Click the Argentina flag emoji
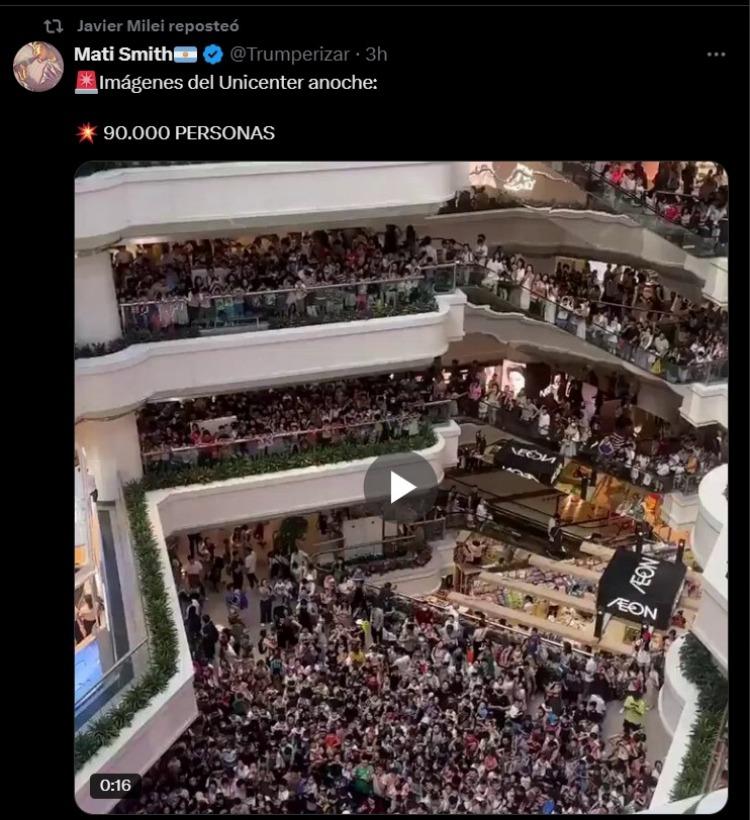This screenshot has width=750, height=820. 185,54
